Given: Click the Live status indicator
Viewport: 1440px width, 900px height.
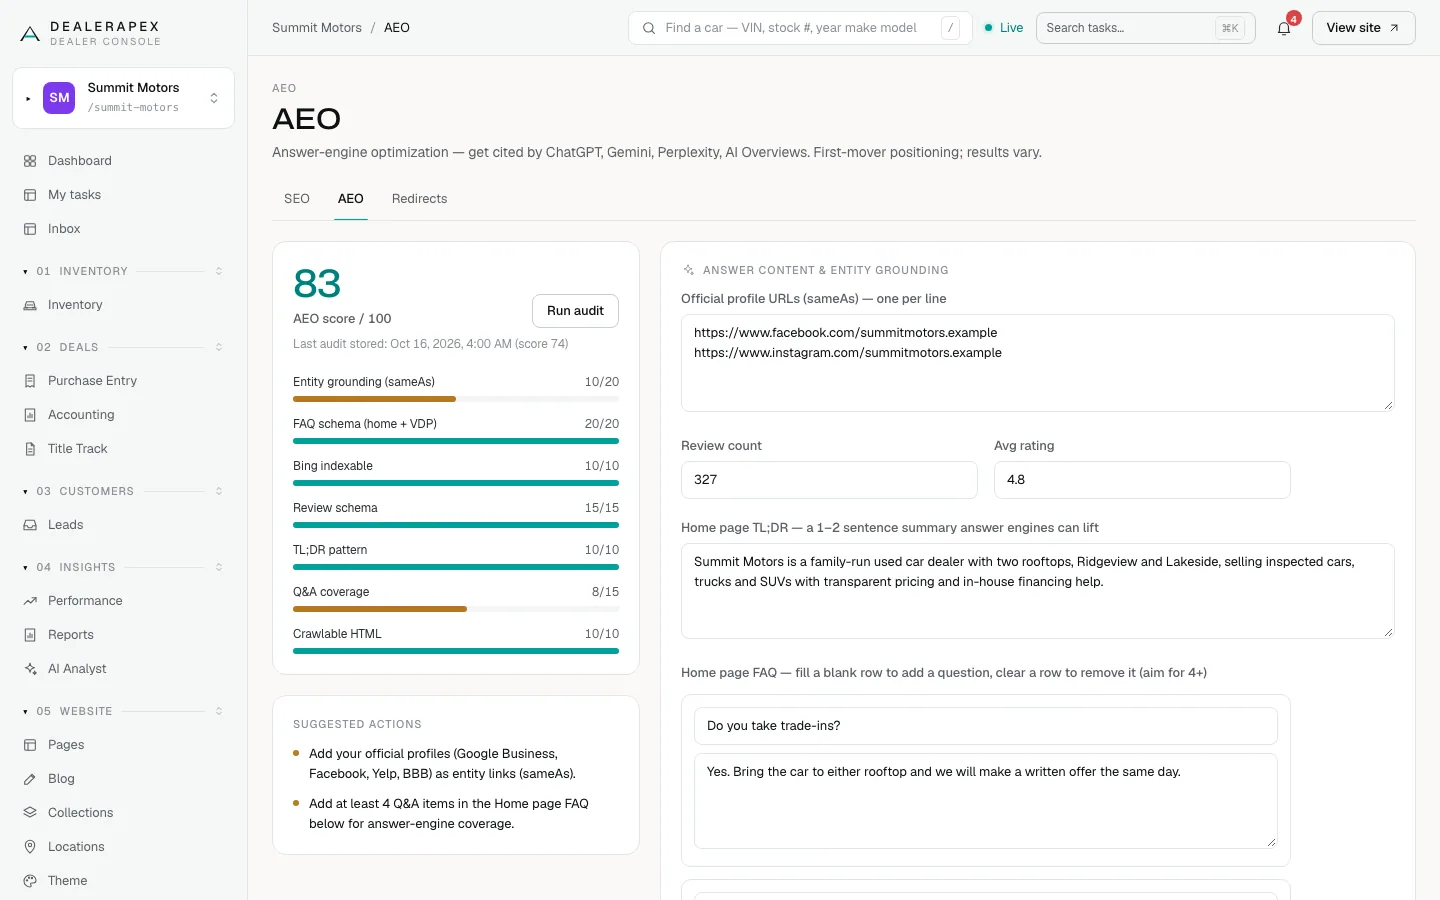Looking at the screenshot, I should point(1004,28).
